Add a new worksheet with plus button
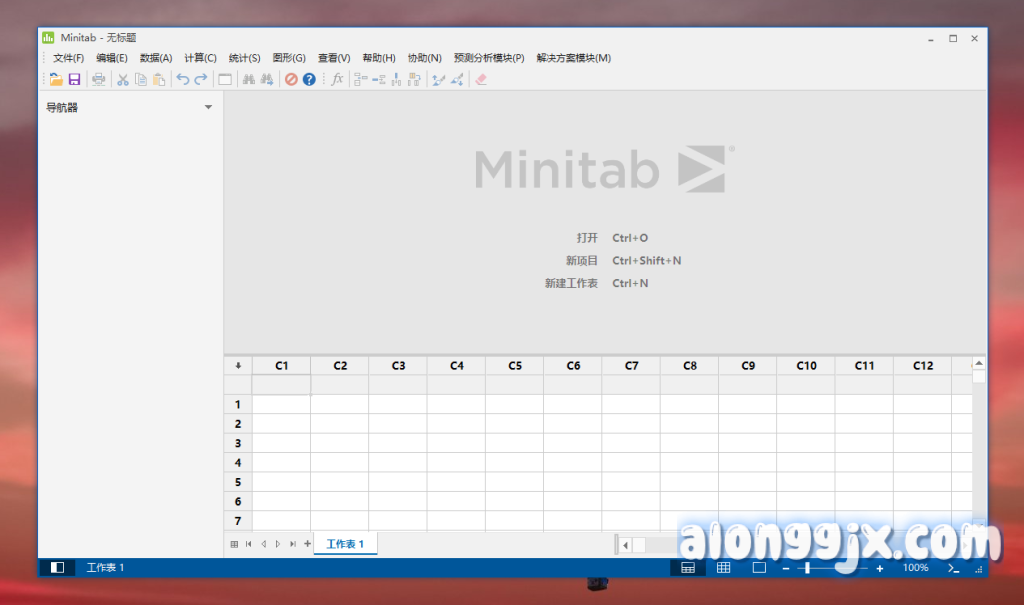This screenshot has height=605, width=1024. pyautogui.click(x=307, y=544)
